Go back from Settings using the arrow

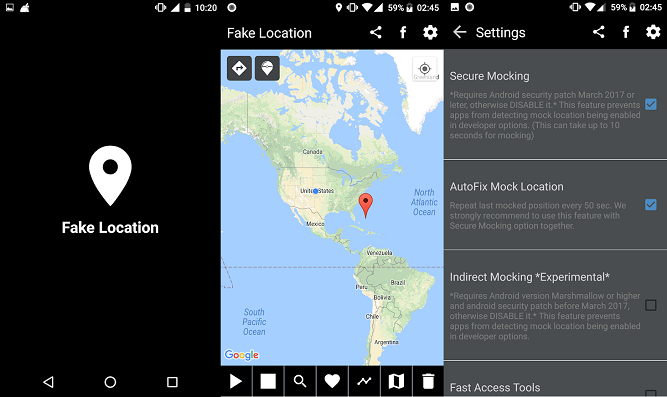tap(459, 32)
